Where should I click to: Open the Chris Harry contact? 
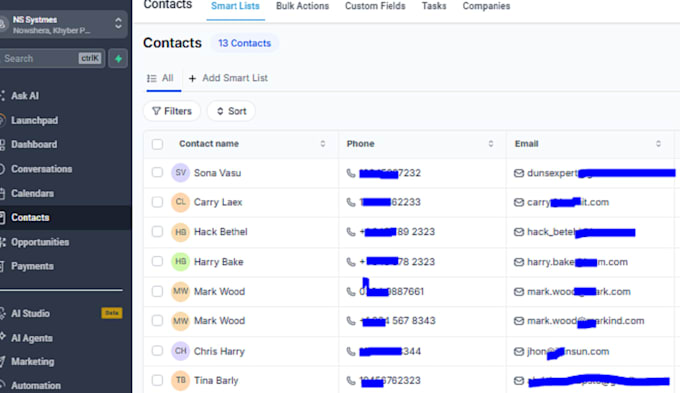click(219, 351)
